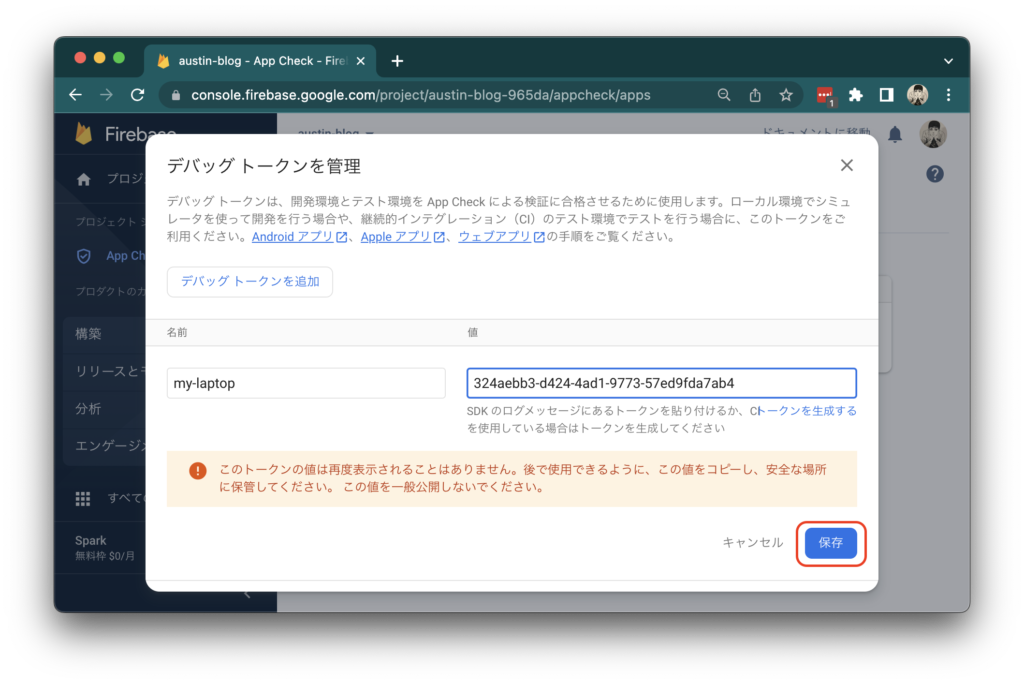The image size is (1024, 684).
Task: Click the share icon in the address bar
Action: [755, 94]
